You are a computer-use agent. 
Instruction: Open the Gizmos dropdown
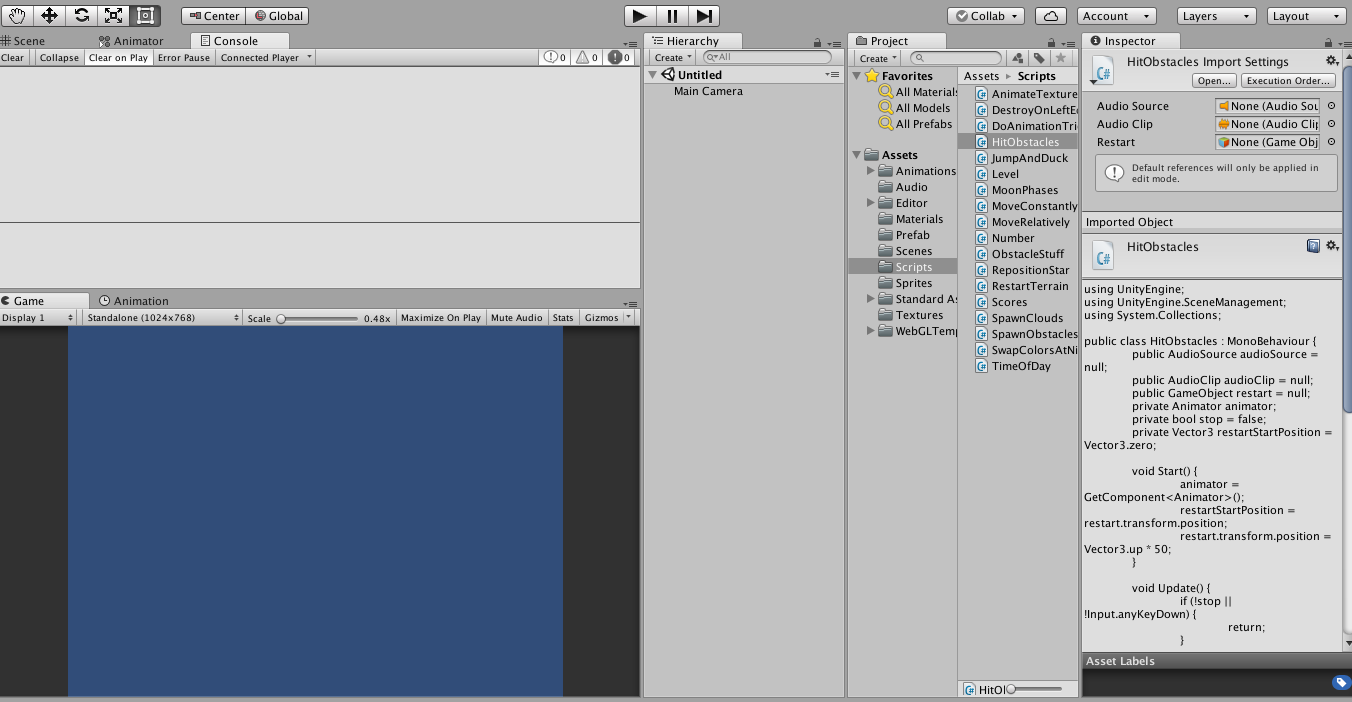[x=607, y=317]
